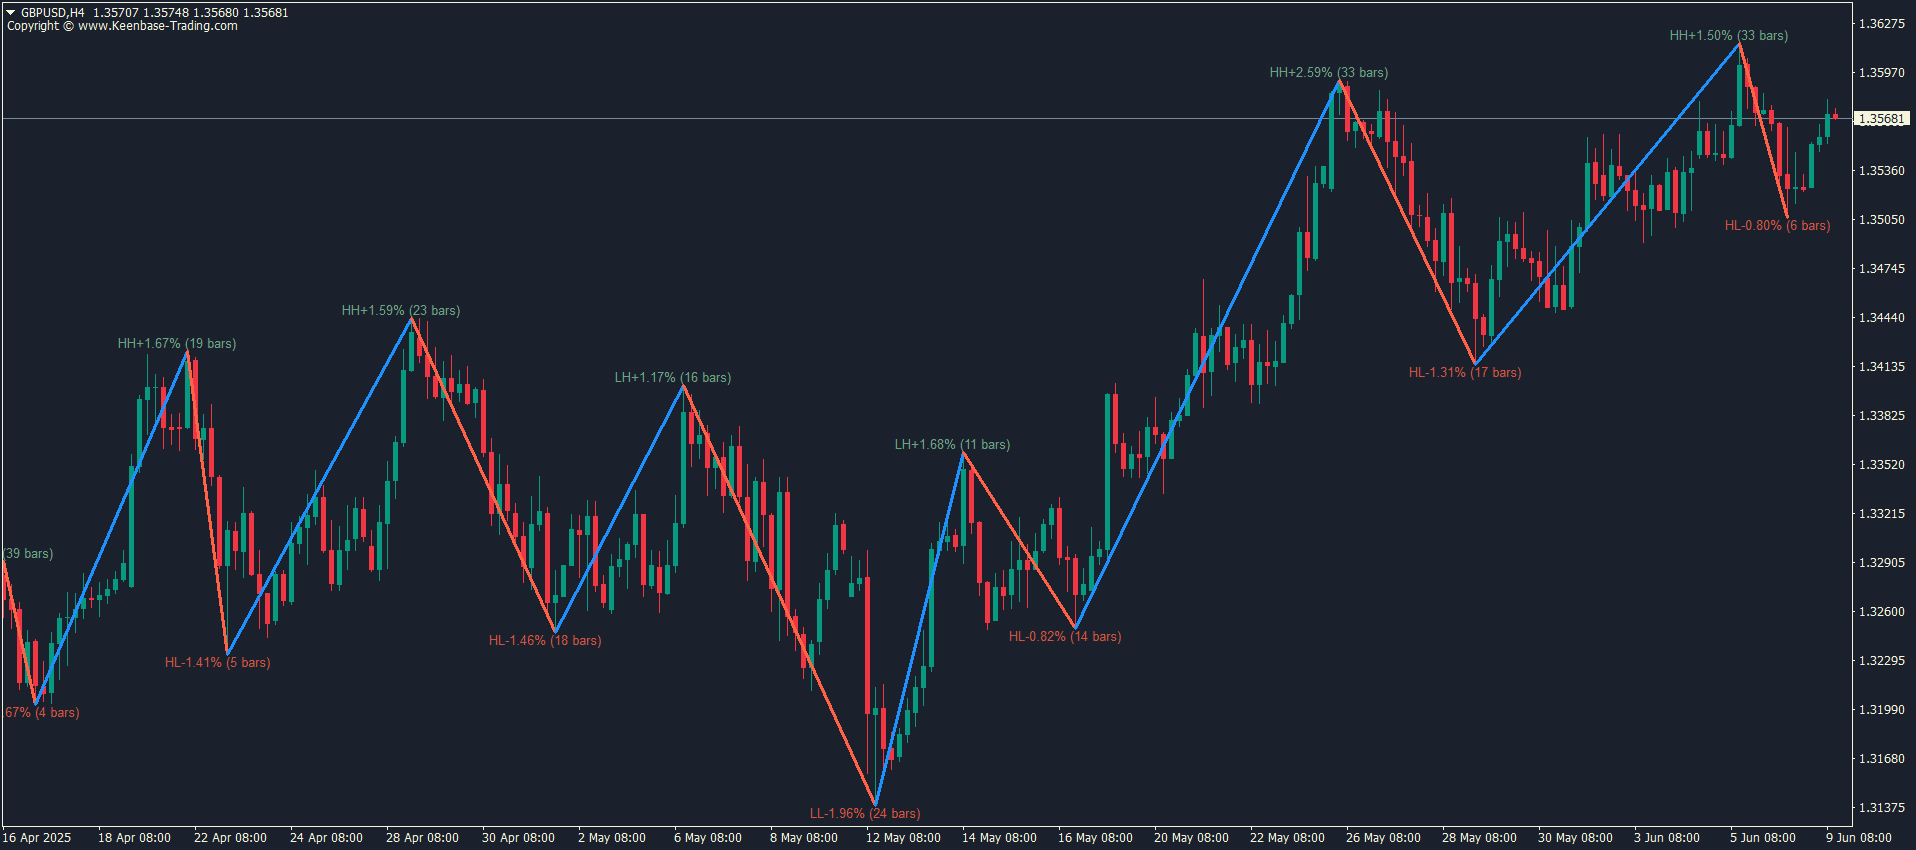Select the LH+1.68% (11 bars) label

tap(952, 445)
